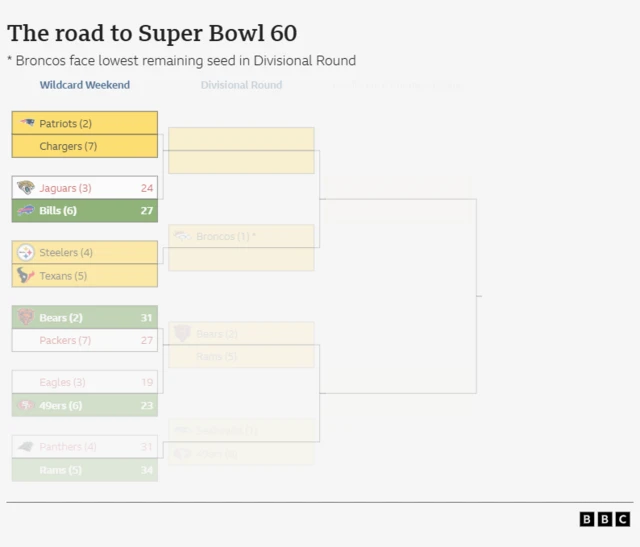640x547 pixels.
Task: Select the Wildcard Weekend tab
Action: pos(84,85)
